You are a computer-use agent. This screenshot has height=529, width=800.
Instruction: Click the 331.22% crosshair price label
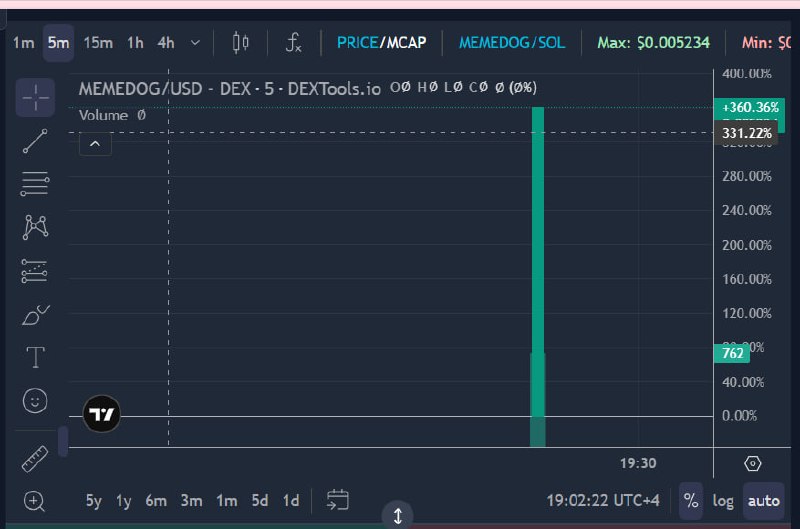pyautogui.click(x=746, y=133)
